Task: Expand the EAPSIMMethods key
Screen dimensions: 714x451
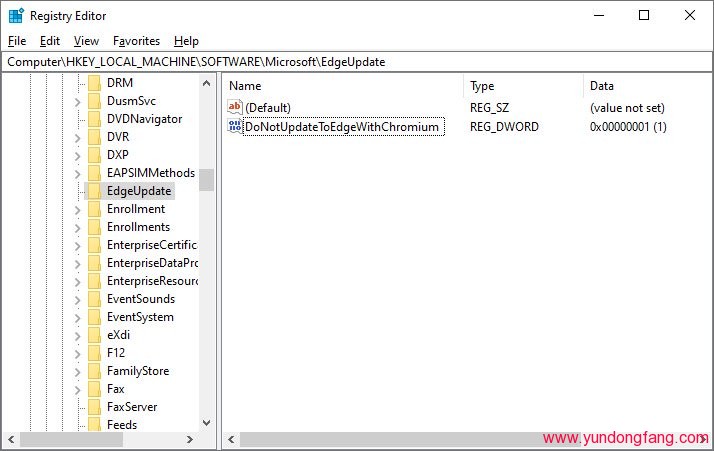Action: tap(77, 174)
